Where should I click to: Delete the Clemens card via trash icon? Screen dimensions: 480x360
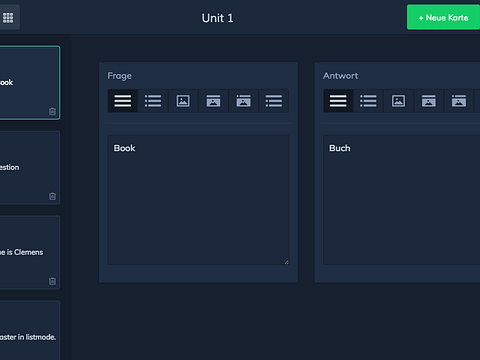point(52,281)
